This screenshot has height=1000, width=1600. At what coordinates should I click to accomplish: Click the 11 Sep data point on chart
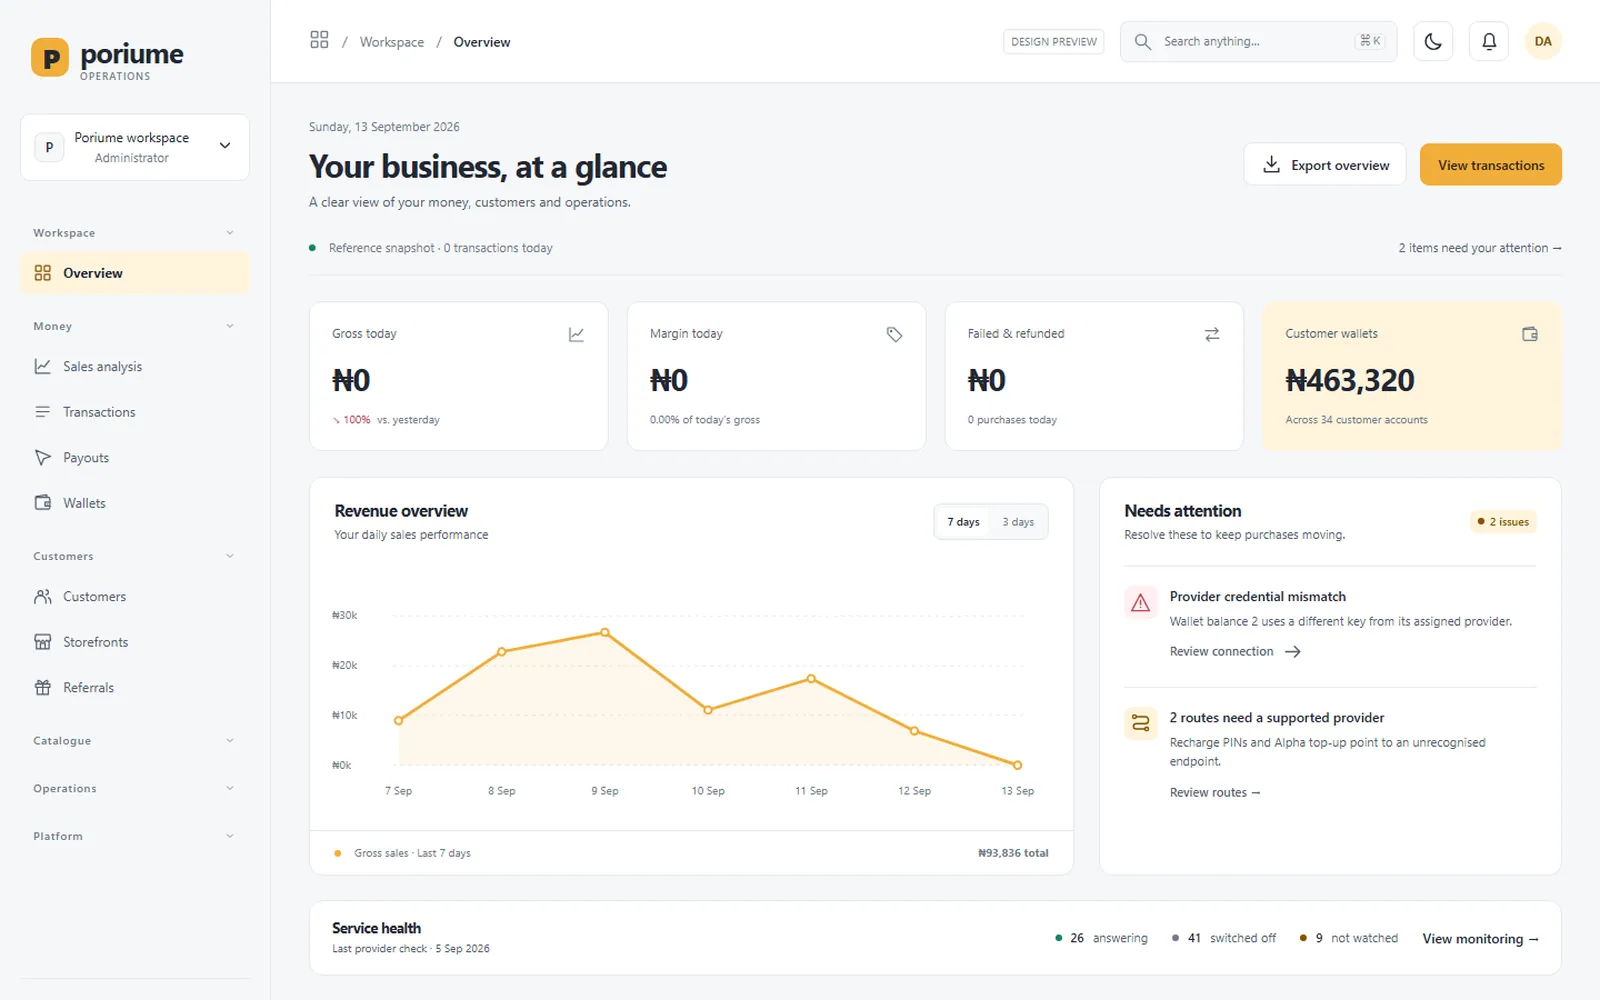coord(811,679)
